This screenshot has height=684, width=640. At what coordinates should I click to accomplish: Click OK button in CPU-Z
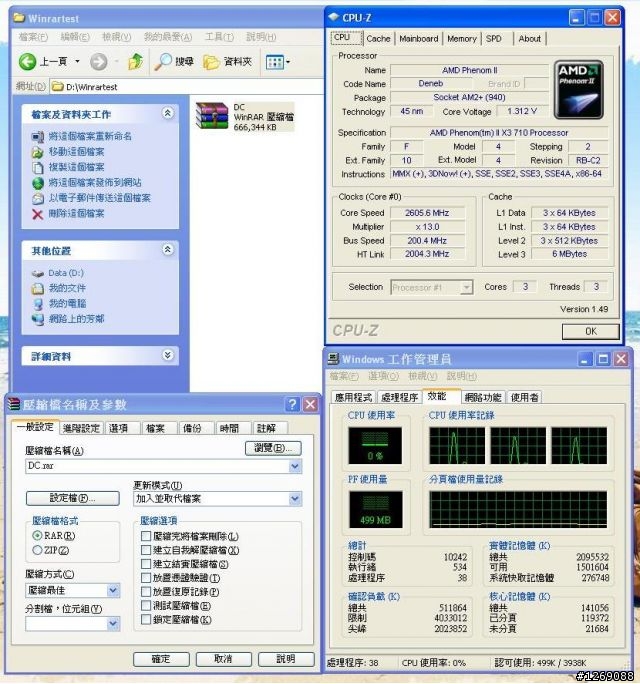pyautogui.click(x=591, y=332)
